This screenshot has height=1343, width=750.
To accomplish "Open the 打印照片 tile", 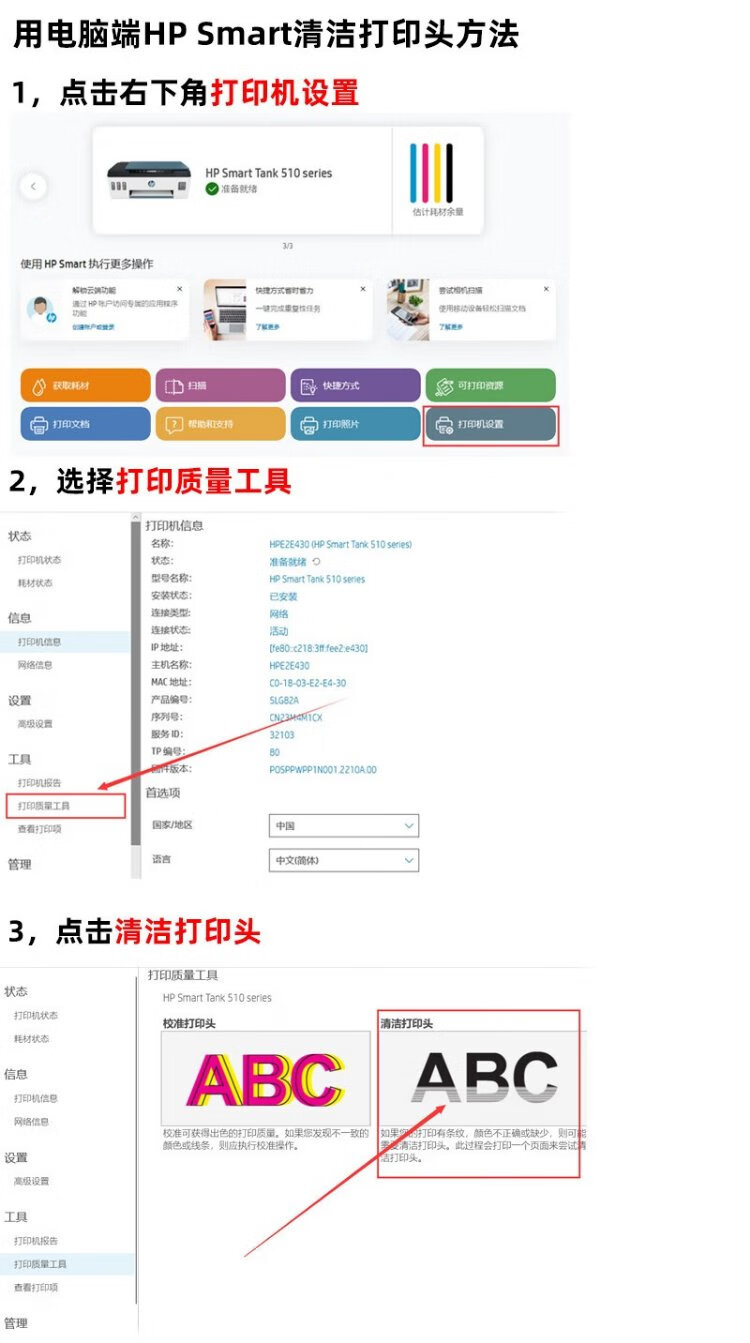I will coord(355,424).
